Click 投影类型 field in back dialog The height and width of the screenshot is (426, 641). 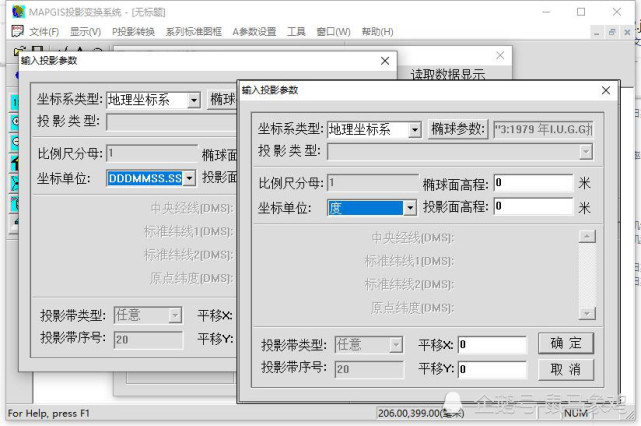click(x=171, y=122)
